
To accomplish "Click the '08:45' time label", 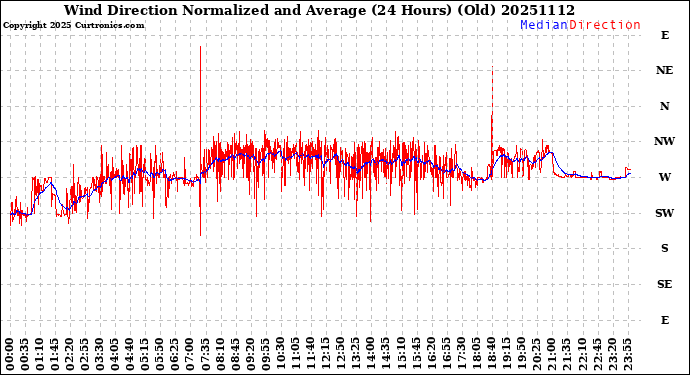I will 235,355.
